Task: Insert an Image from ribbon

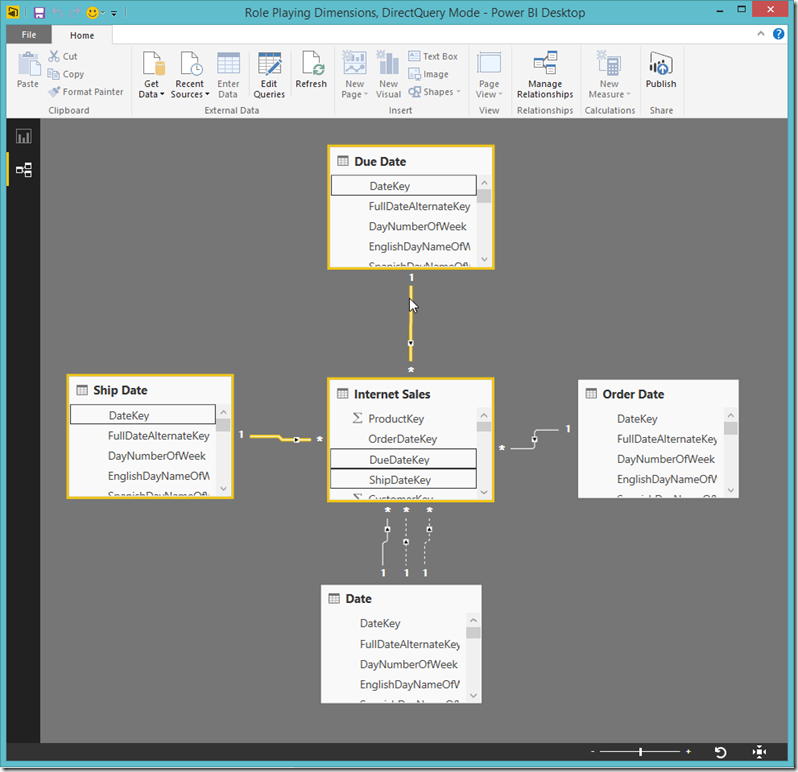Action: coord(429,74)
